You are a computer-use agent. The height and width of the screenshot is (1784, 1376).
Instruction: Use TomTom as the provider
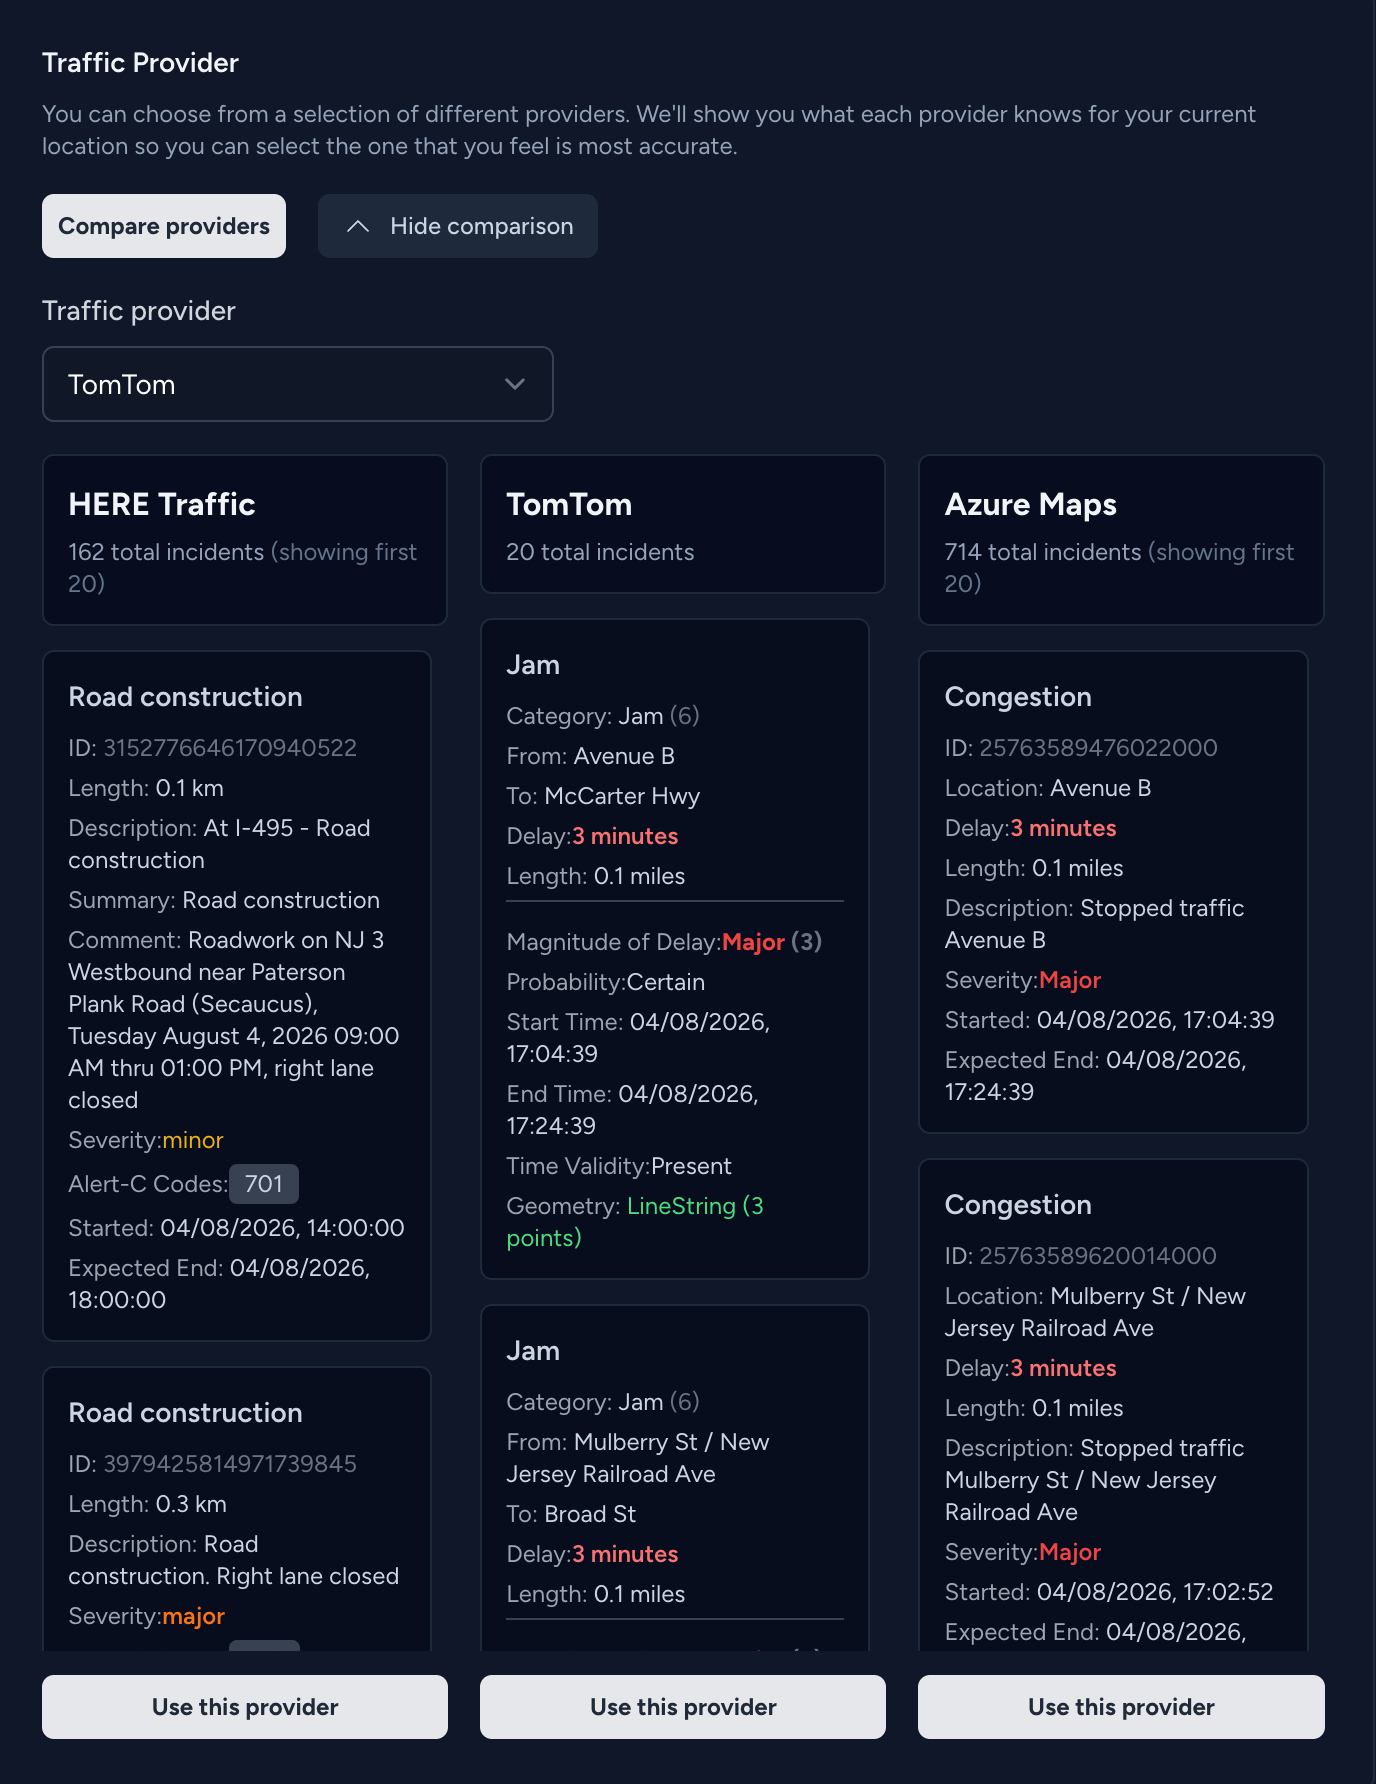pos(683,1707)
